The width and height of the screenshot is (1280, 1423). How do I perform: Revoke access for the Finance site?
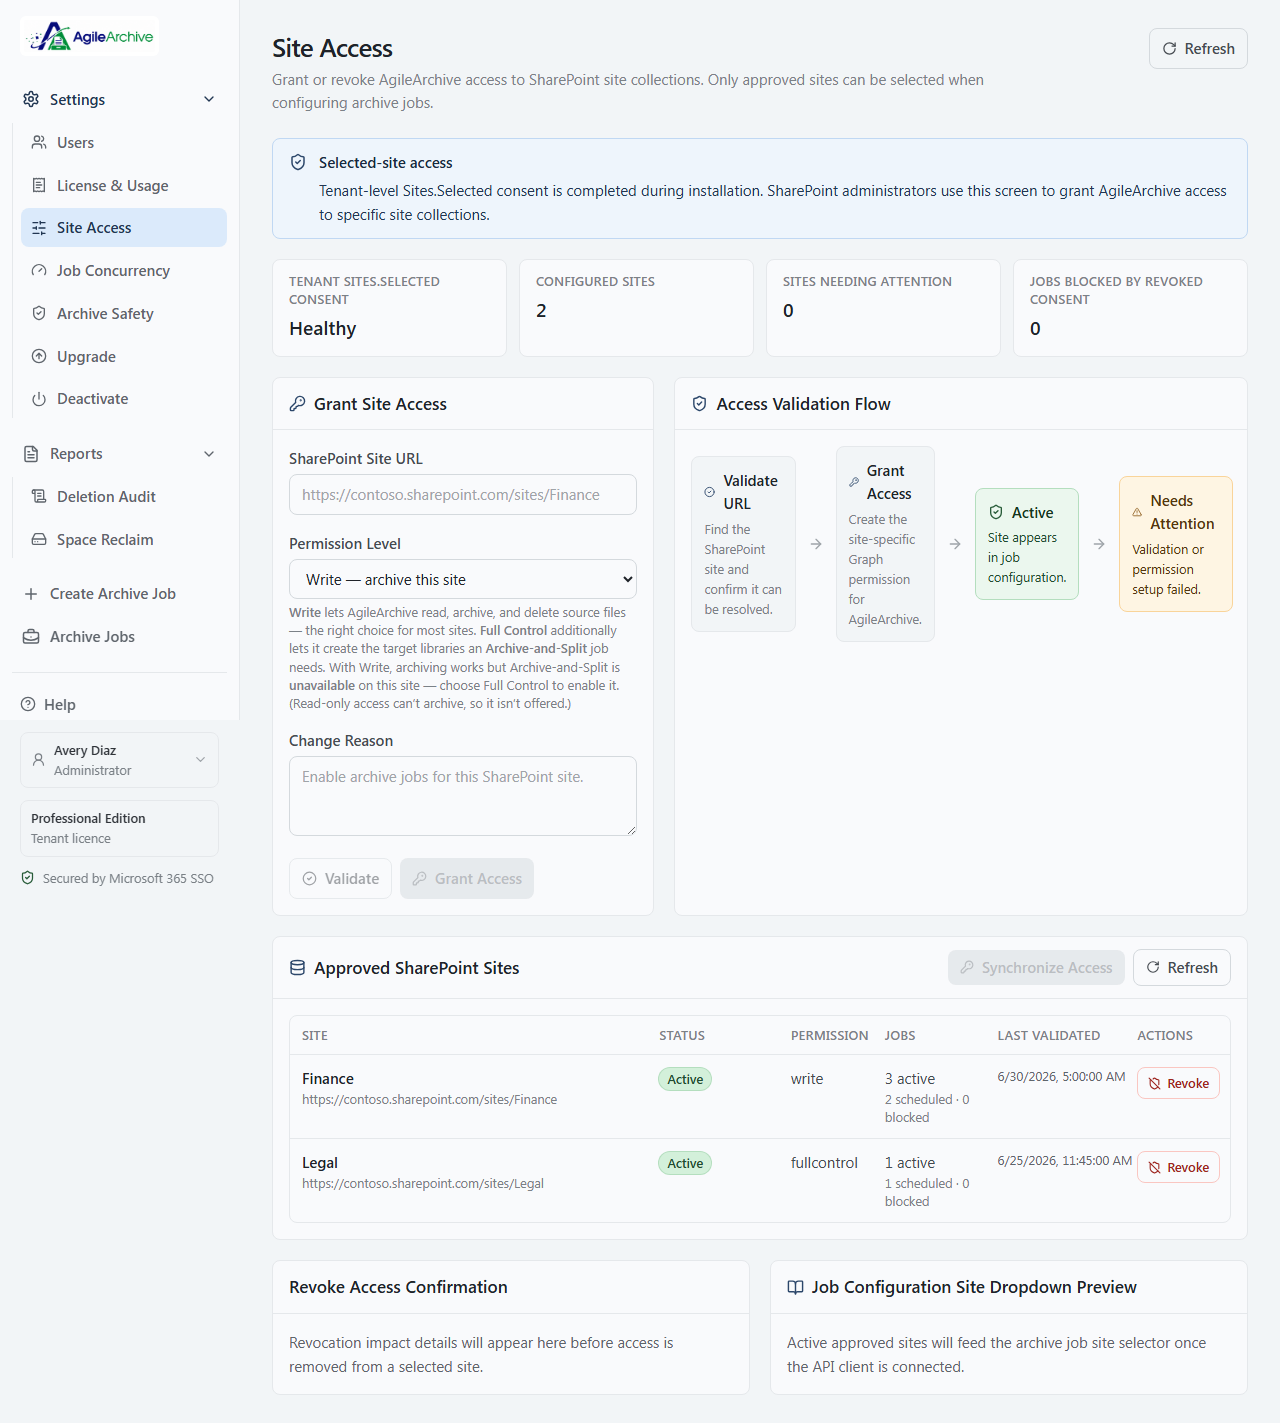(x=1178, y=1084)
